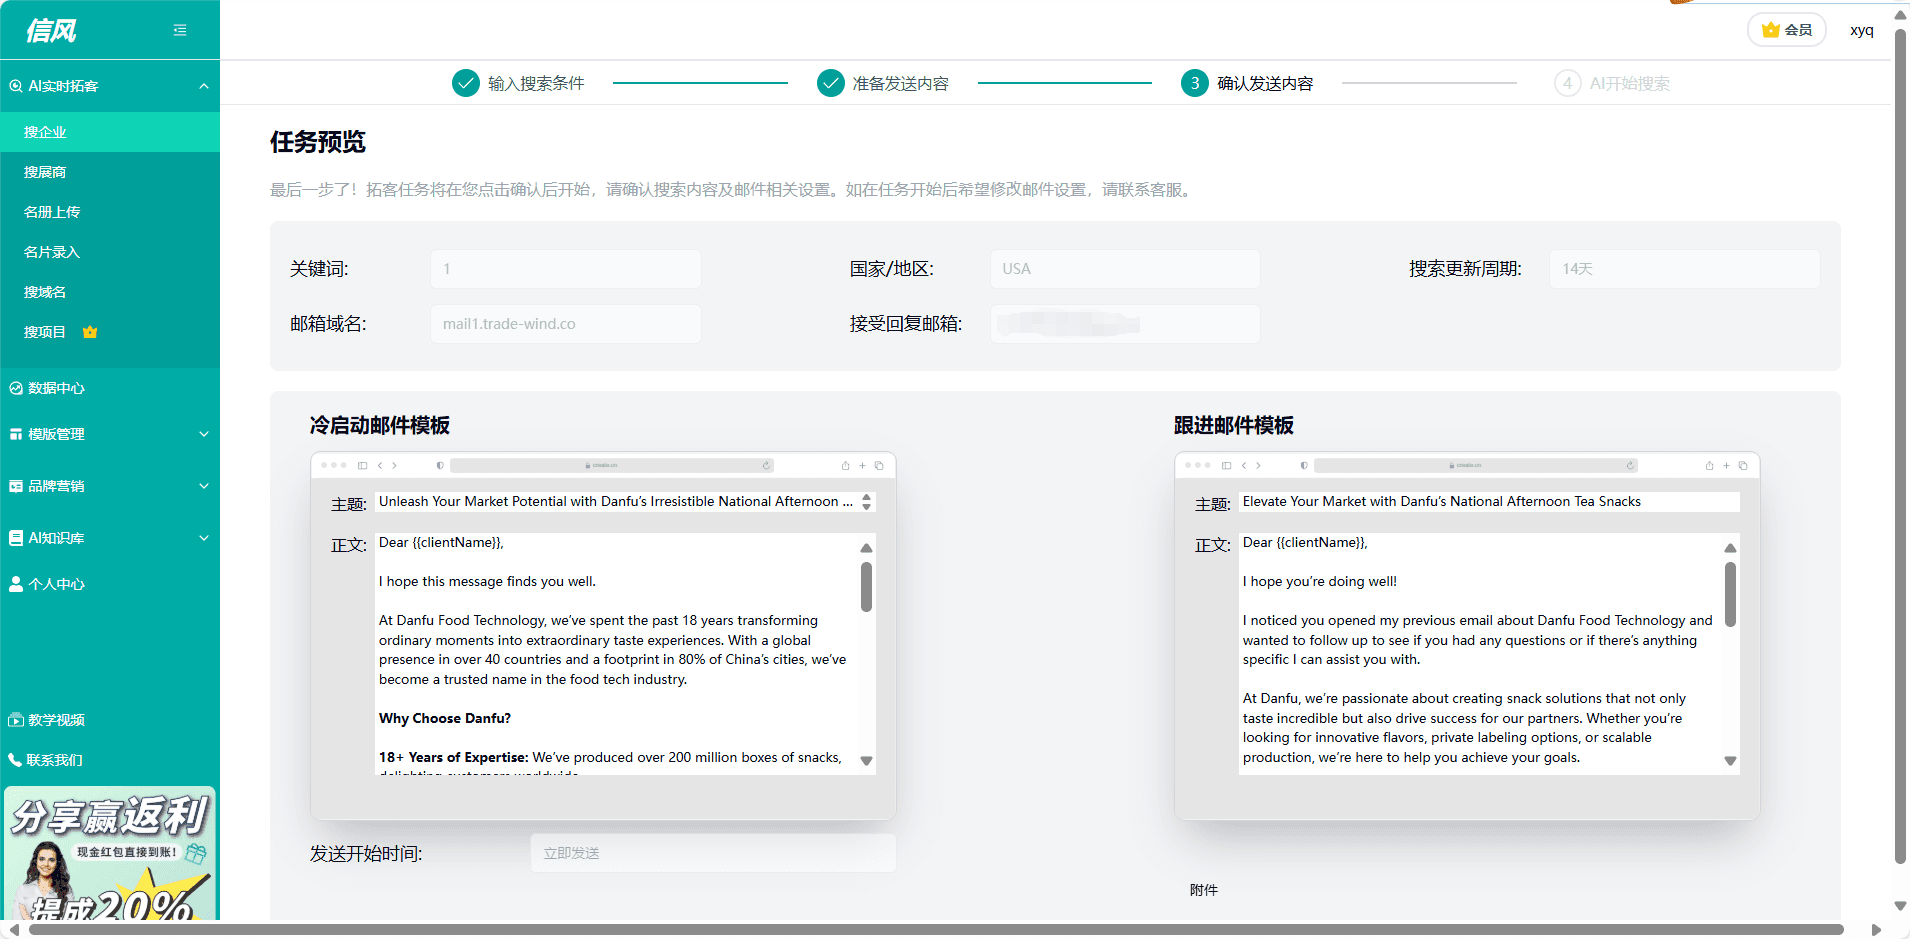Click the crown icon in 会员 button
Image resolution: width=1910 pixels, height=939 pixels.
pos(1771,30)
